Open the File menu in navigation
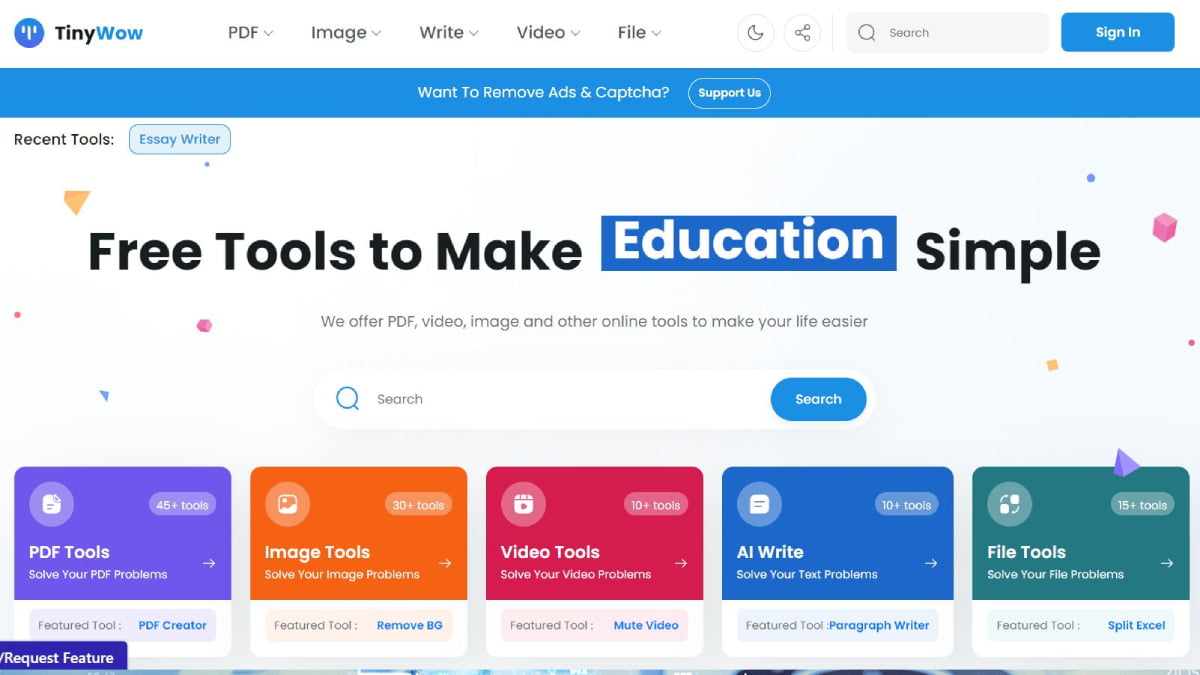Viewport: 1200px width, 675px height. 639,33
